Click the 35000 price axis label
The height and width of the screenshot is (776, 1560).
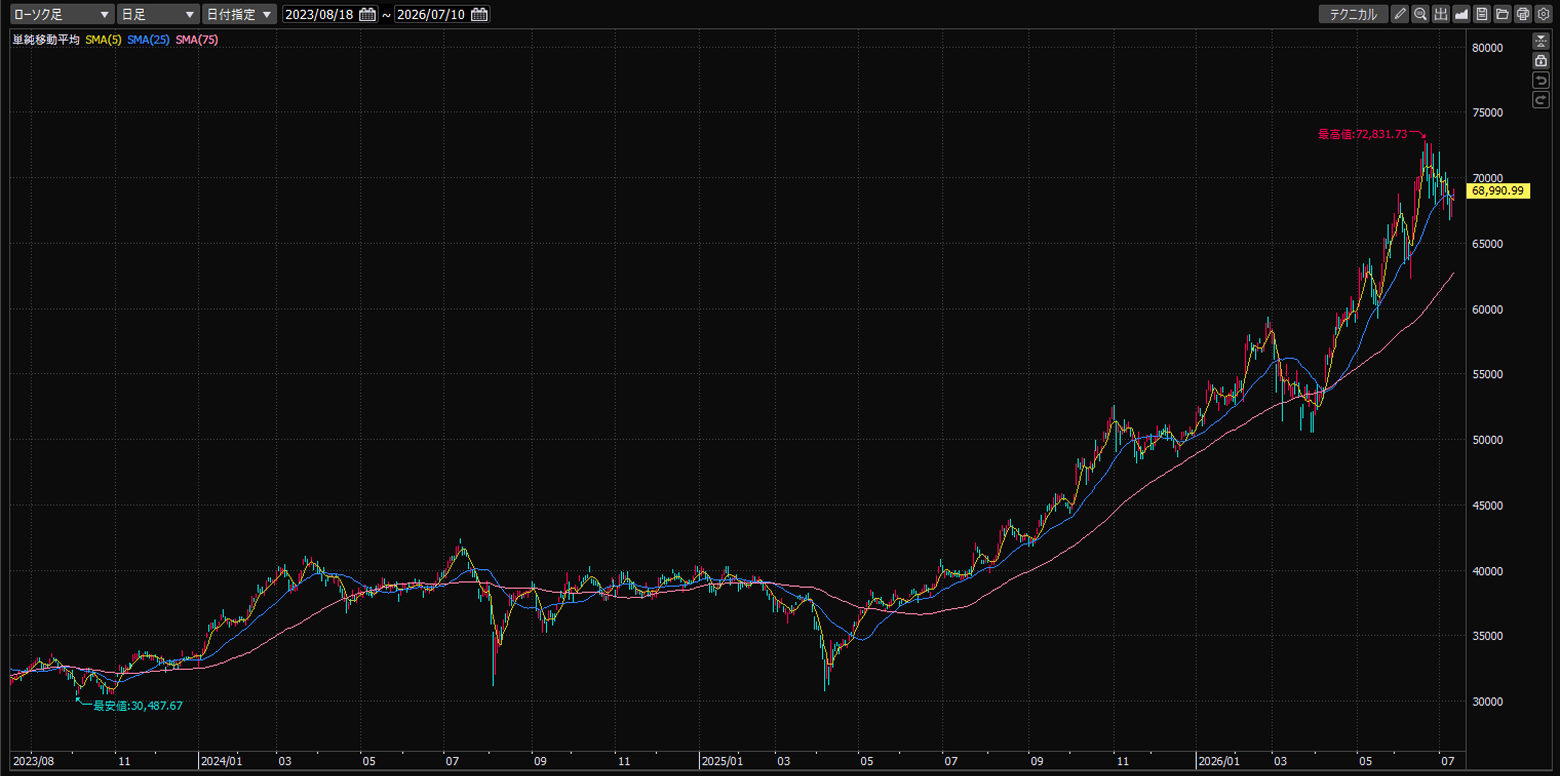[x=1488, y=636]
